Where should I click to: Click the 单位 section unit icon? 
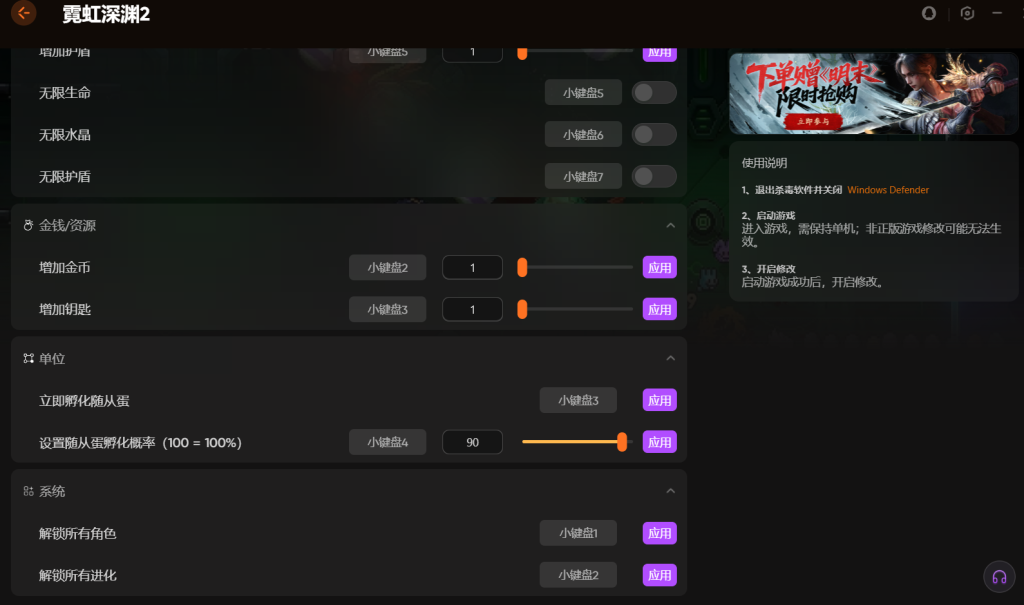pos(28,358)
